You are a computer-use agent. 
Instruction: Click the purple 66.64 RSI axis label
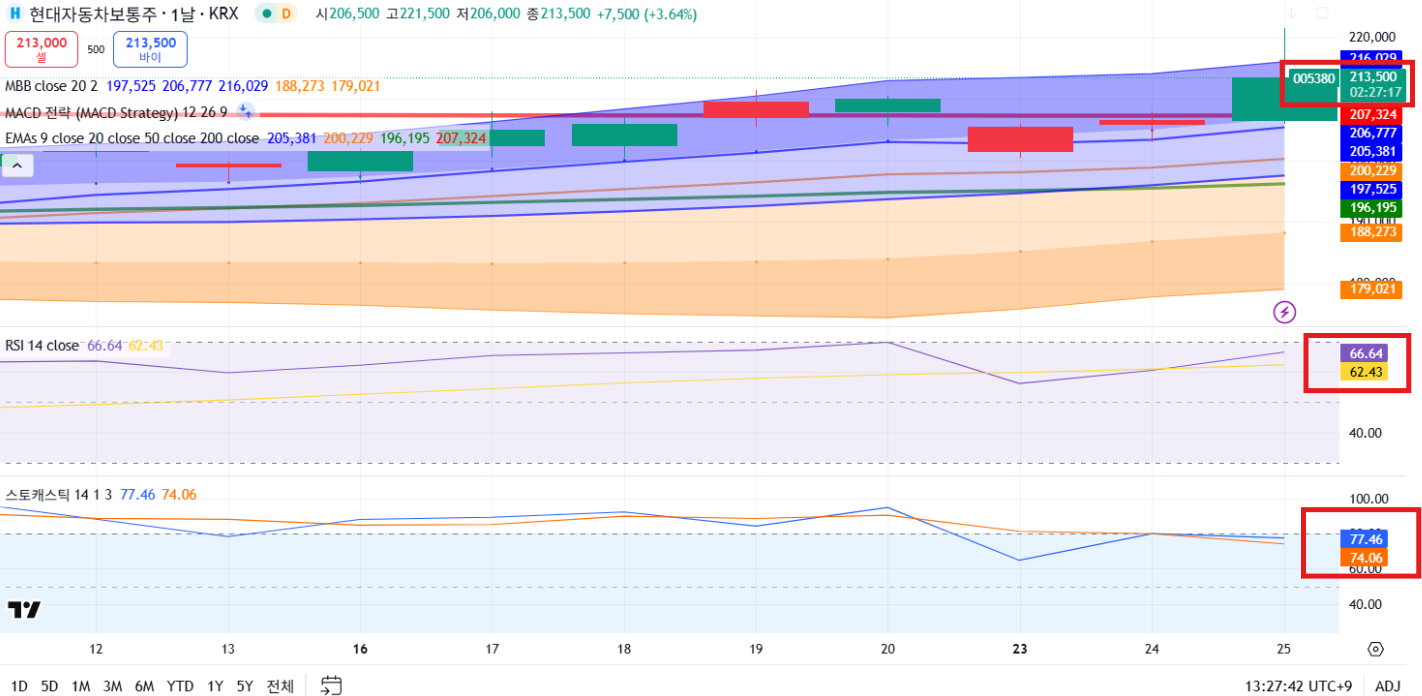[1366, 353]
